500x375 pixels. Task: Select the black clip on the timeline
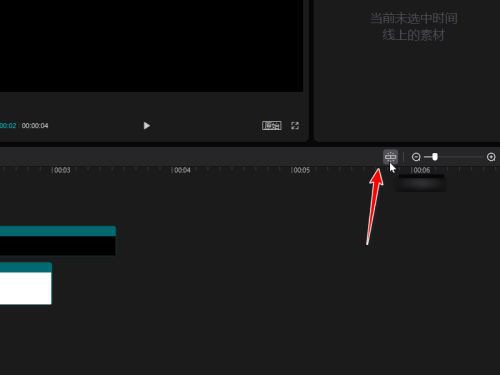[58, 241]
